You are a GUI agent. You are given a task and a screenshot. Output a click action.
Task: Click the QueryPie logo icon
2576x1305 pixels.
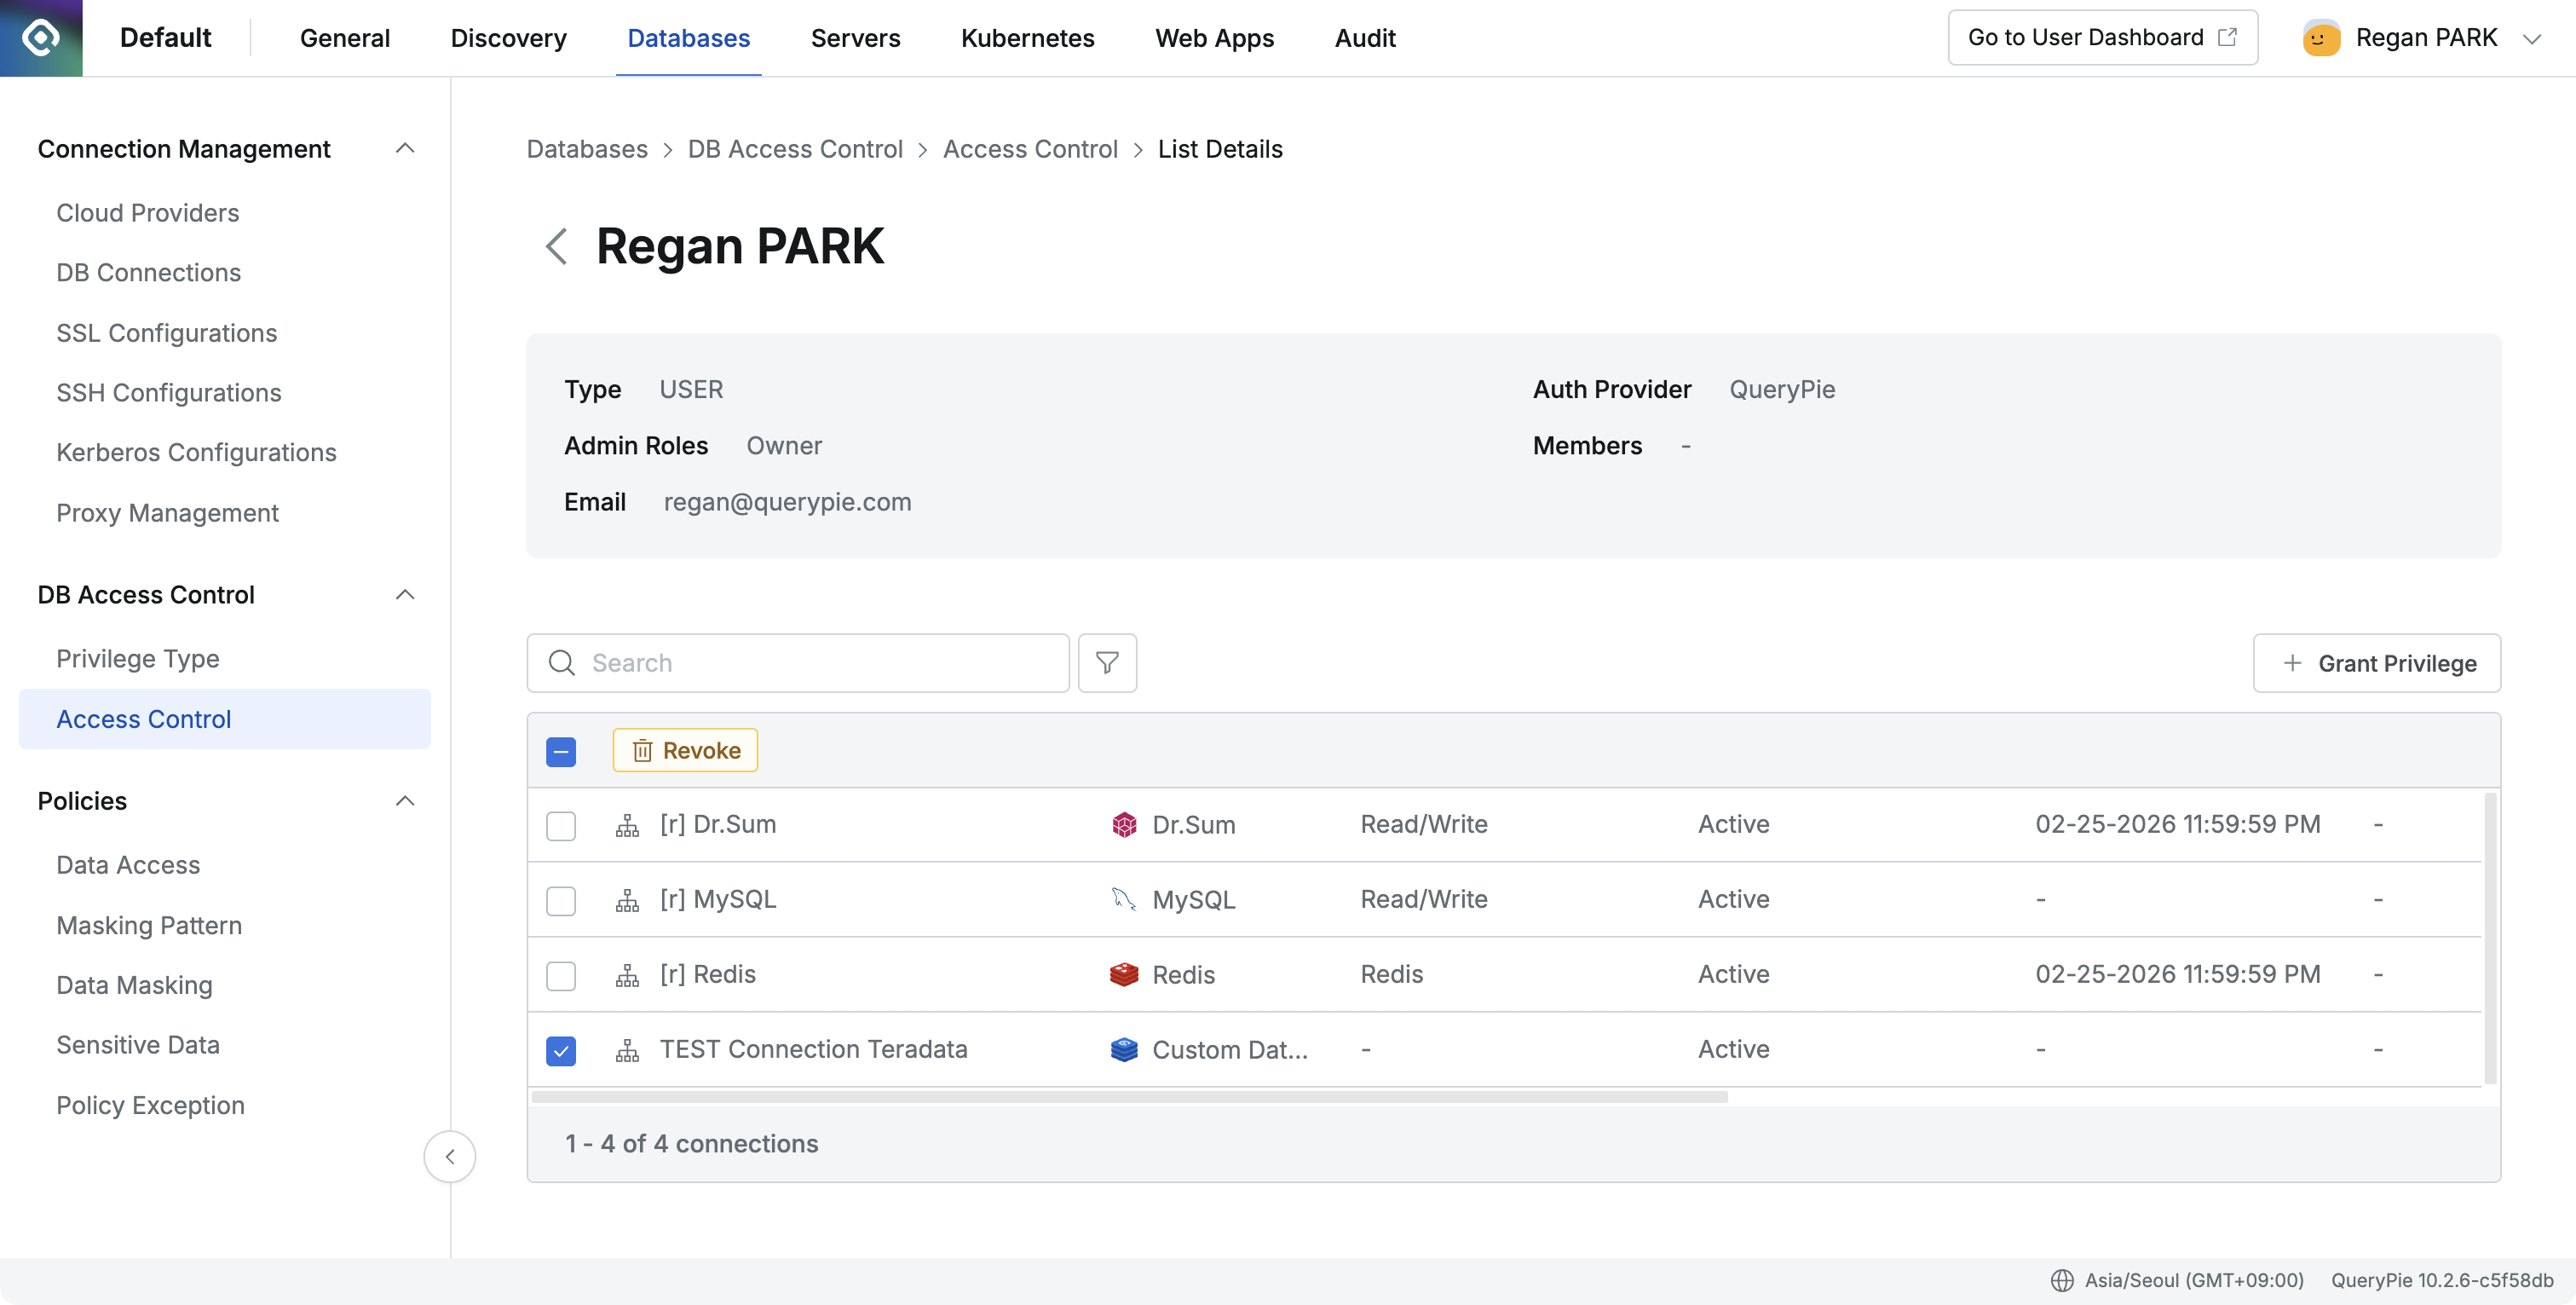[41, 38]
